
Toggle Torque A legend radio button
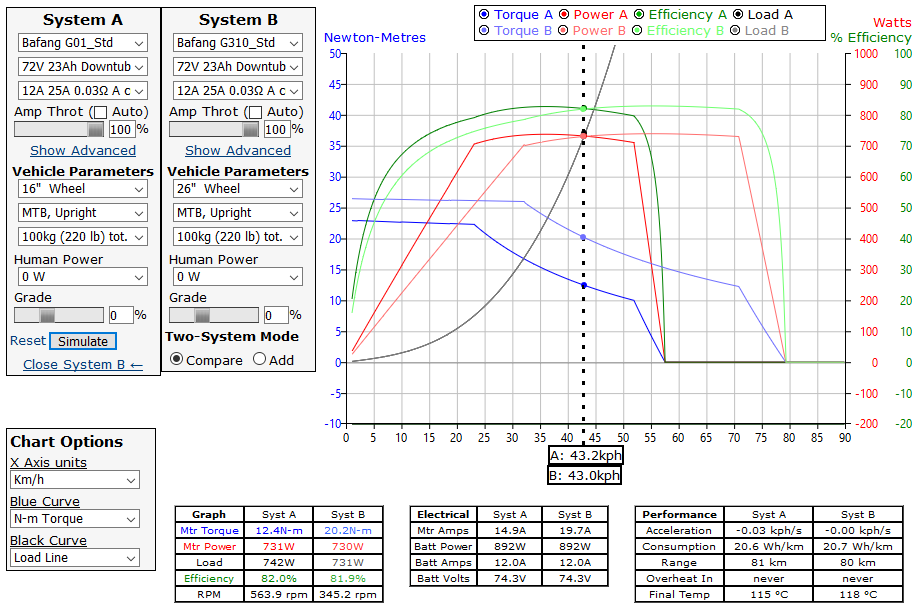484,15
